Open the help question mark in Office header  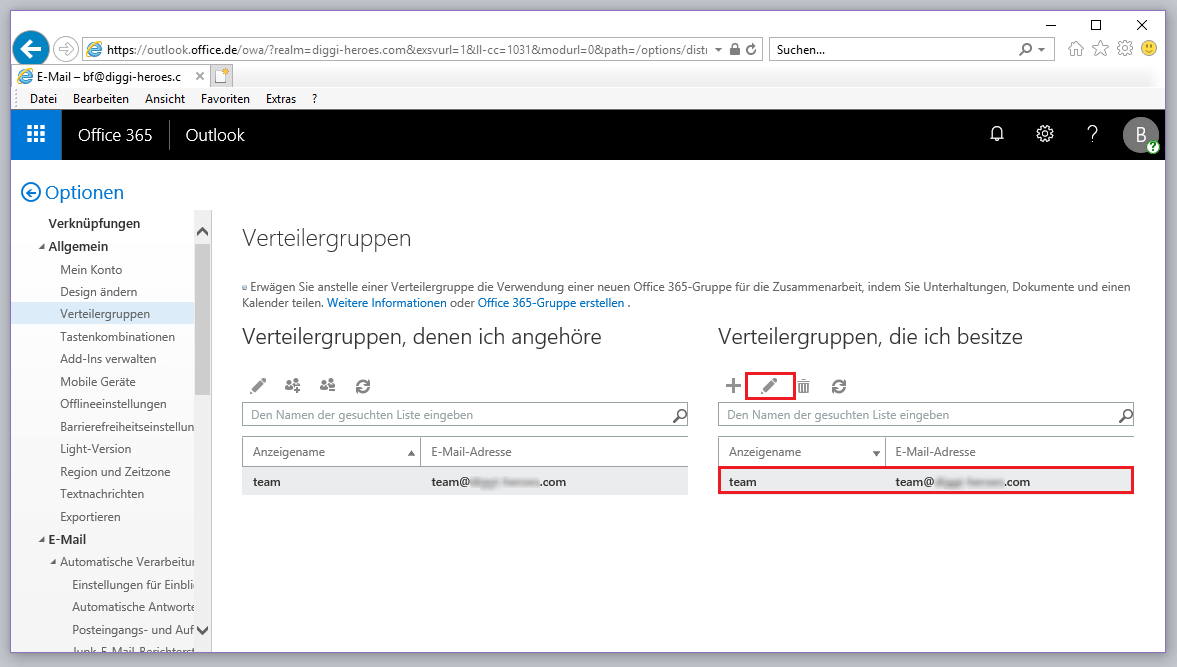point(1092,134)
